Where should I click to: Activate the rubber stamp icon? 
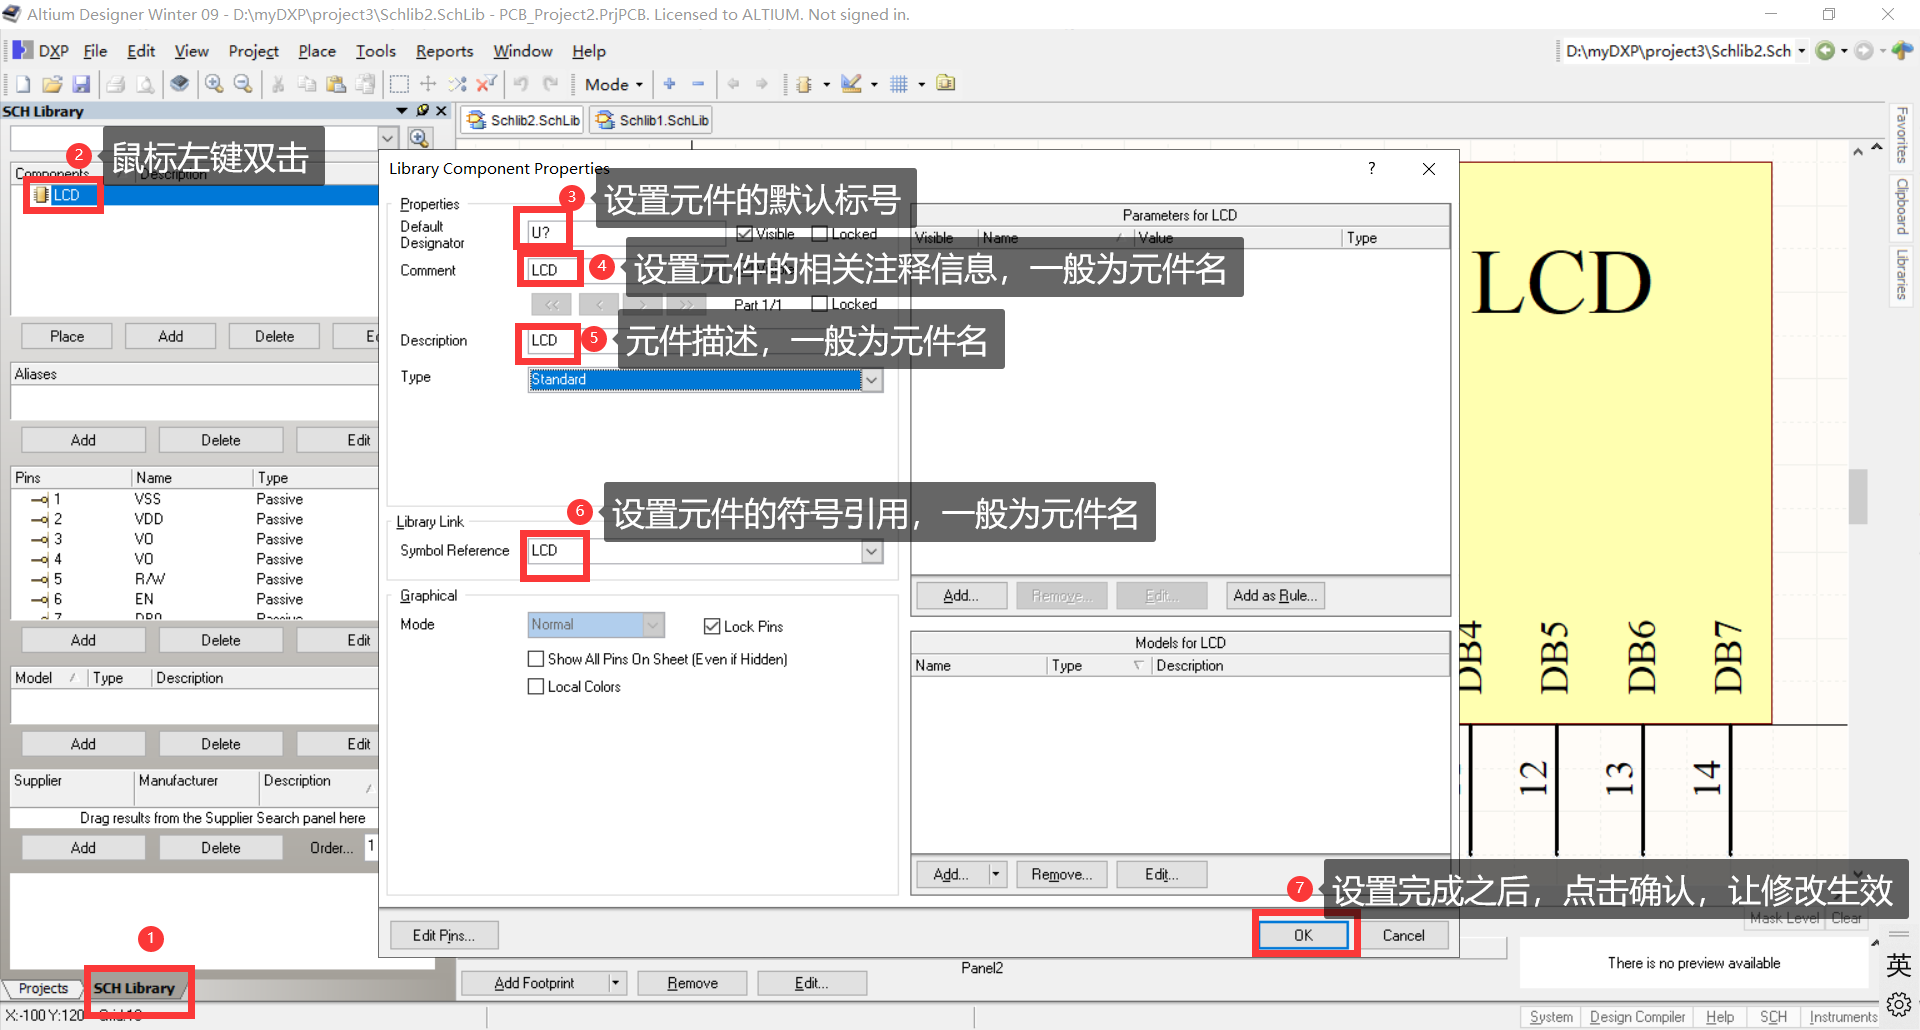pos(366,84)
